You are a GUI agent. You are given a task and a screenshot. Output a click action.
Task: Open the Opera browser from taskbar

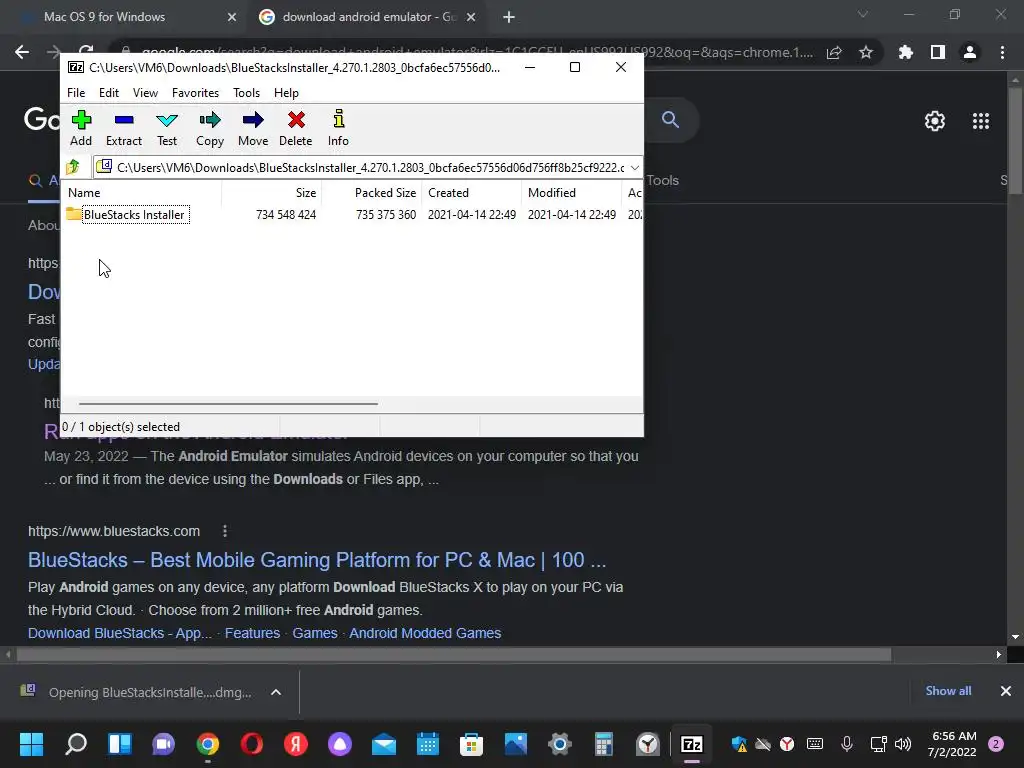tap(251, 744)
